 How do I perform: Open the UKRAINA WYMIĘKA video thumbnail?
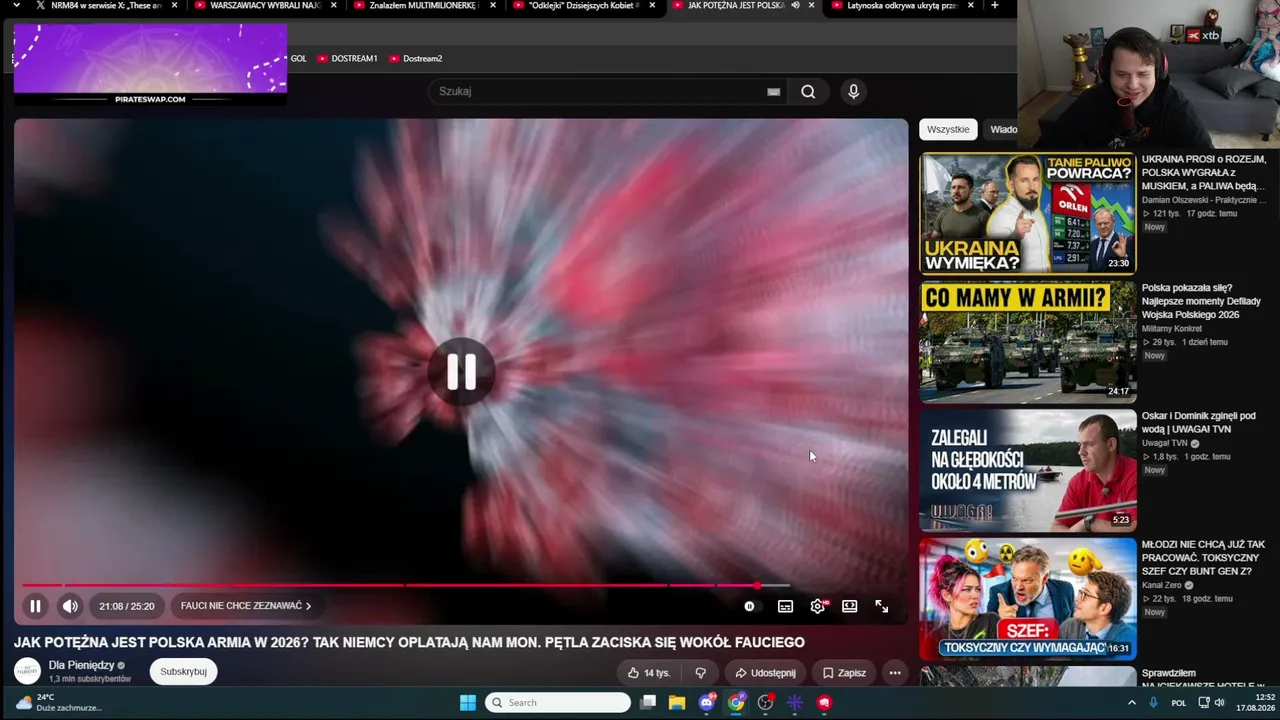click(1028, 213)
